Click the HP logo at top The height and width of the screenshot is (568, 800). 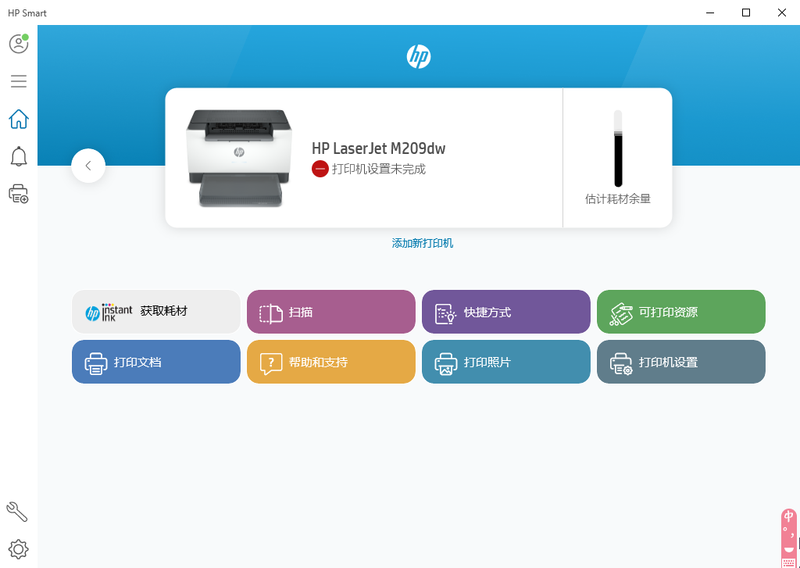pyautogui.click(x=418, y=57)
